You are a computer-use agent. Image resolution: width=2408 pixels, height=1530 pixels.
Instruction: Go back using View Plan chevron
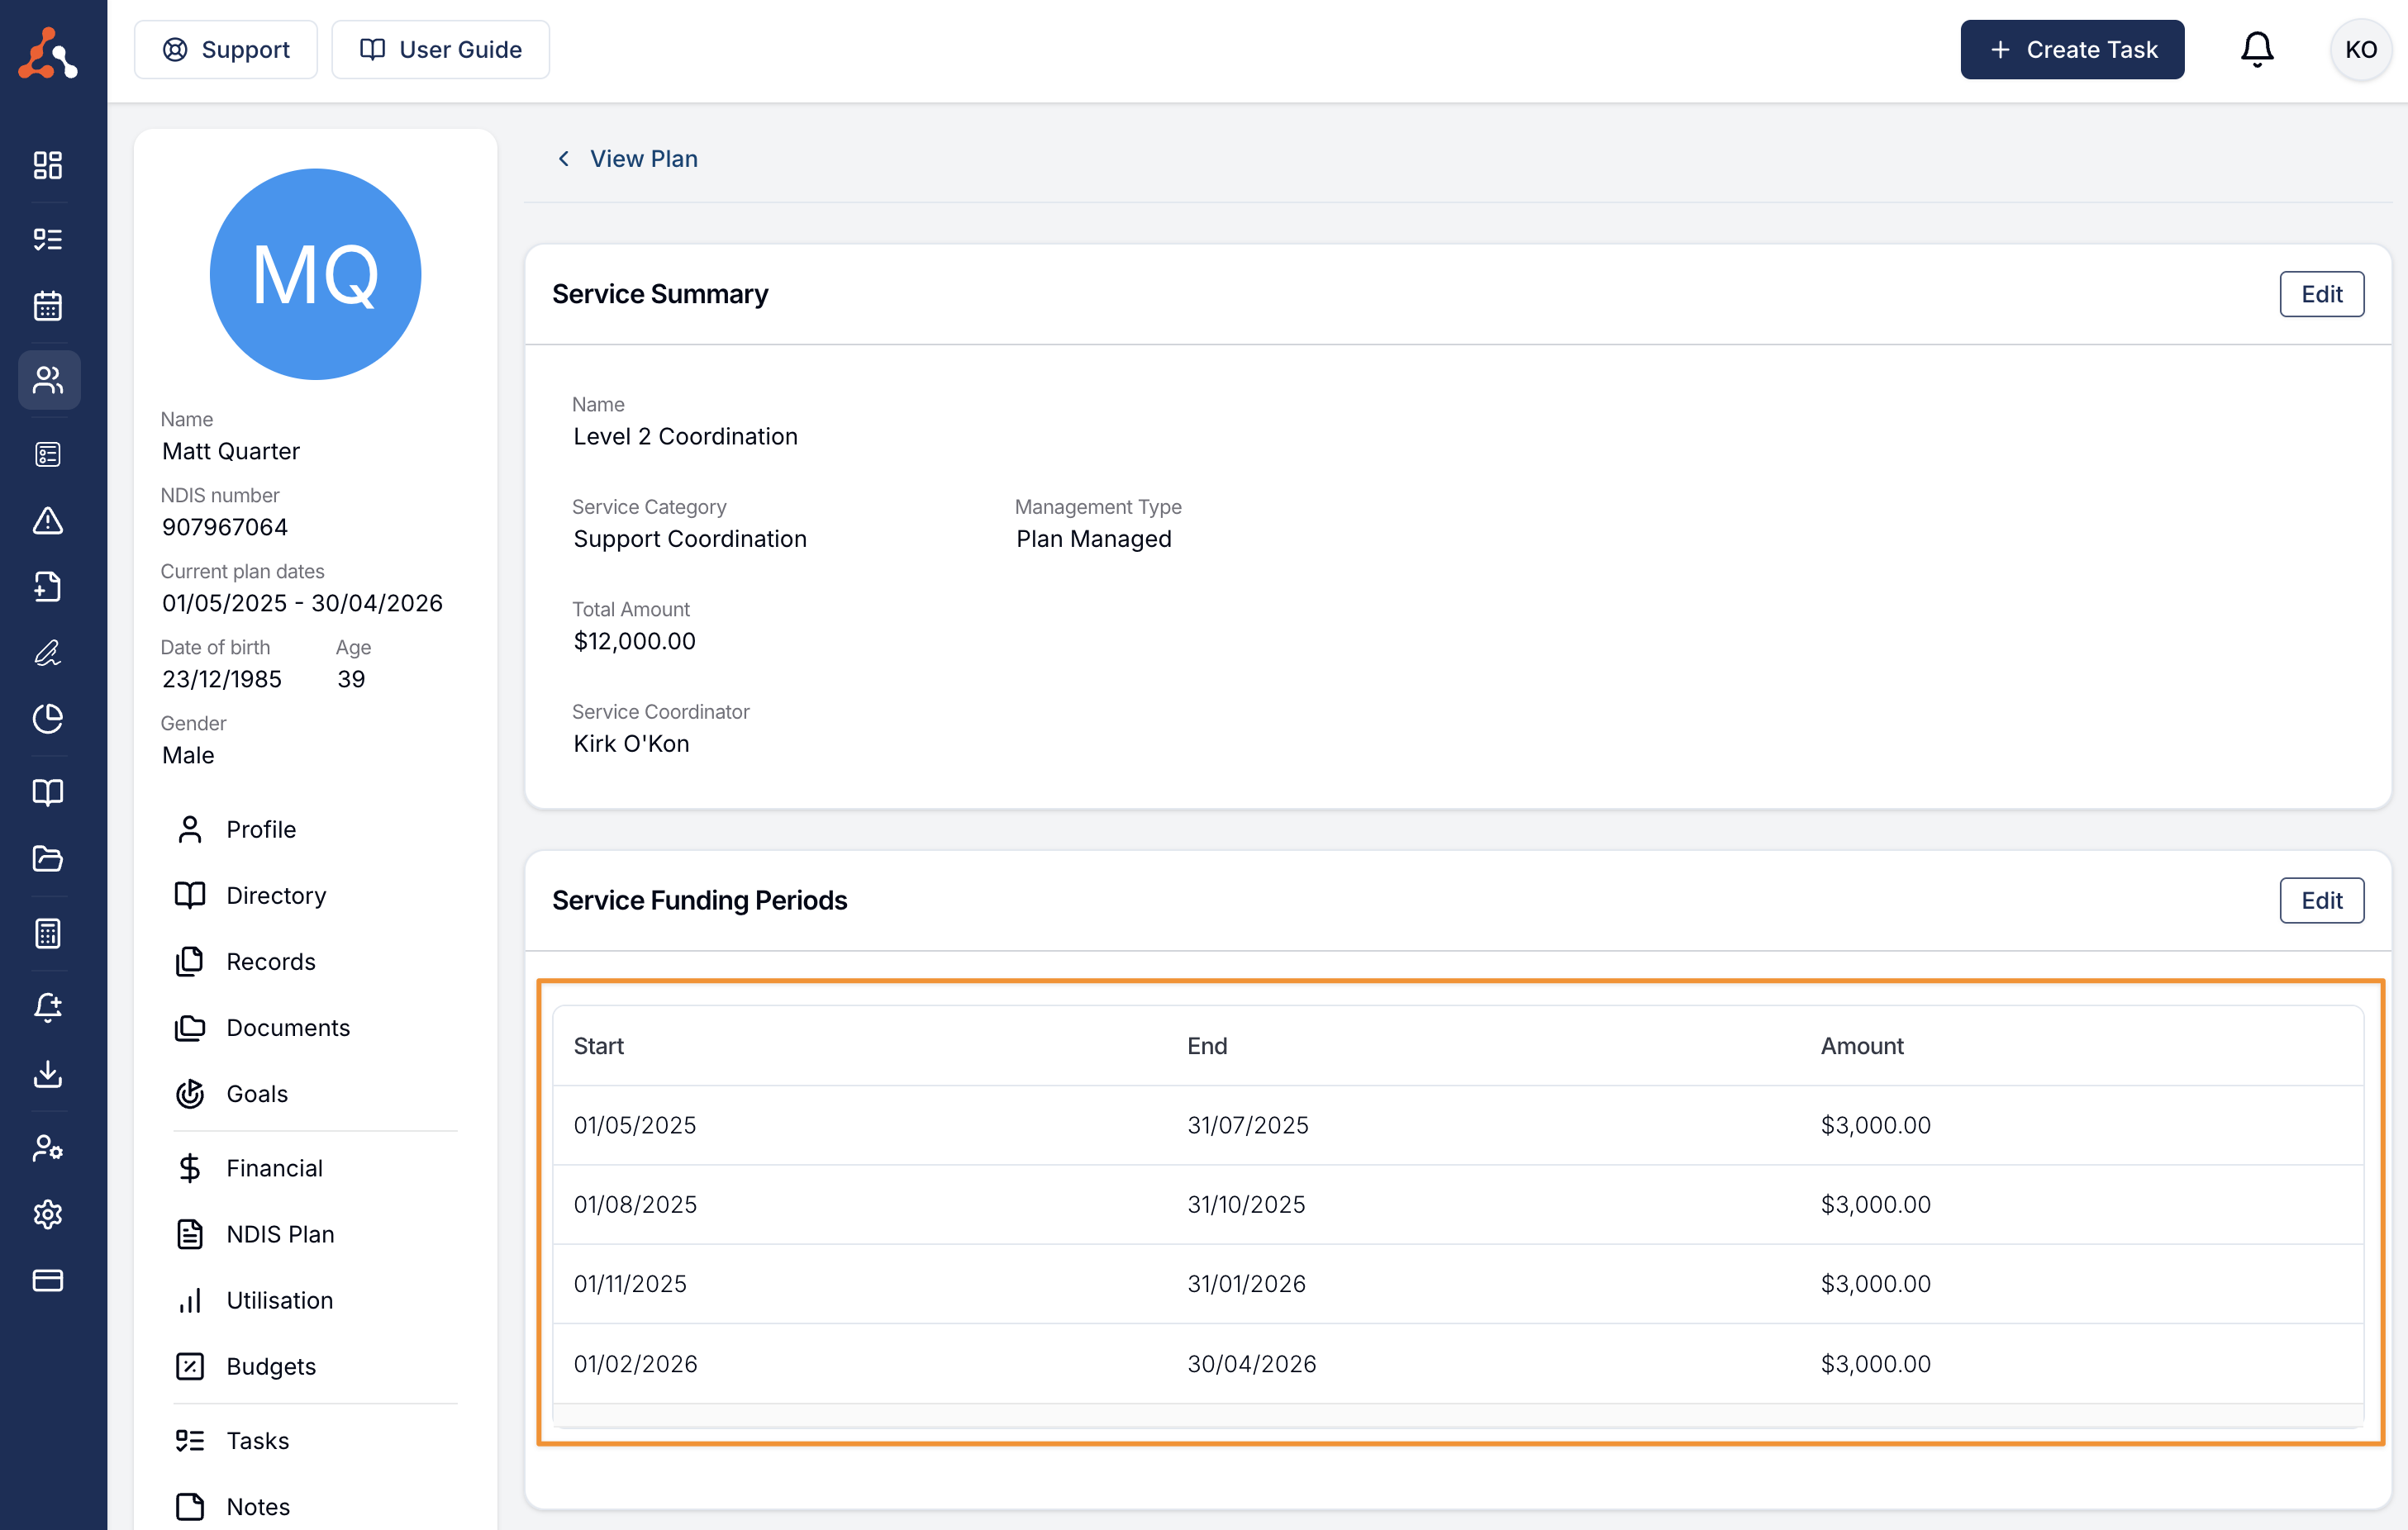coord(564,159)
